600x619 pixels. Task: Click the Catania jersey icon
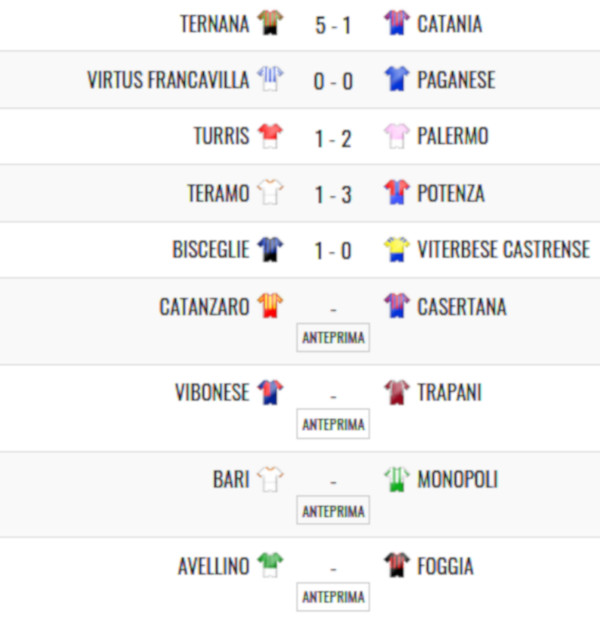pos(397,23)
